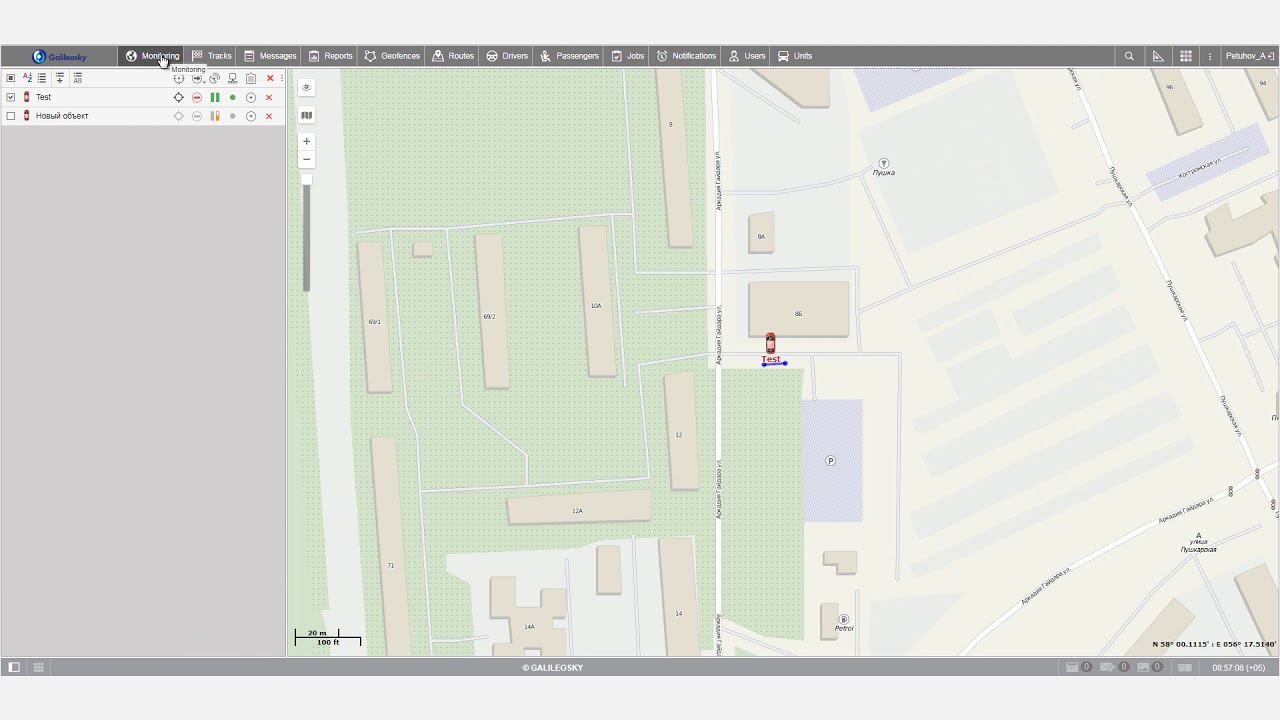This screenshot has height=720, width=1280.
Task: Locate Test unit with crosshair icon
Action: [179, 98]
